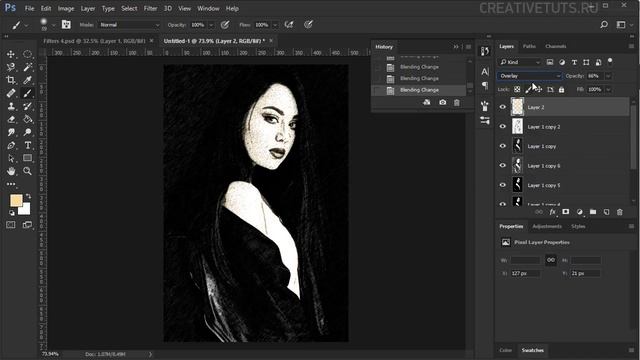The width and height of the screenshot is (640, 360).
Task: Open the Filter menu
Action: pos(150,8)
